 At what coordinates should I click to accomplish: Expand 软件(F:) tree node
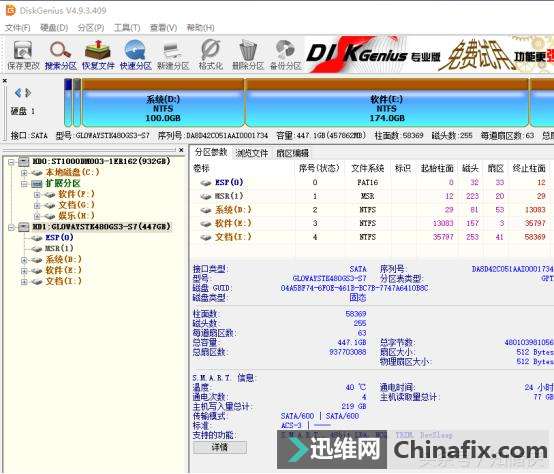37,195
